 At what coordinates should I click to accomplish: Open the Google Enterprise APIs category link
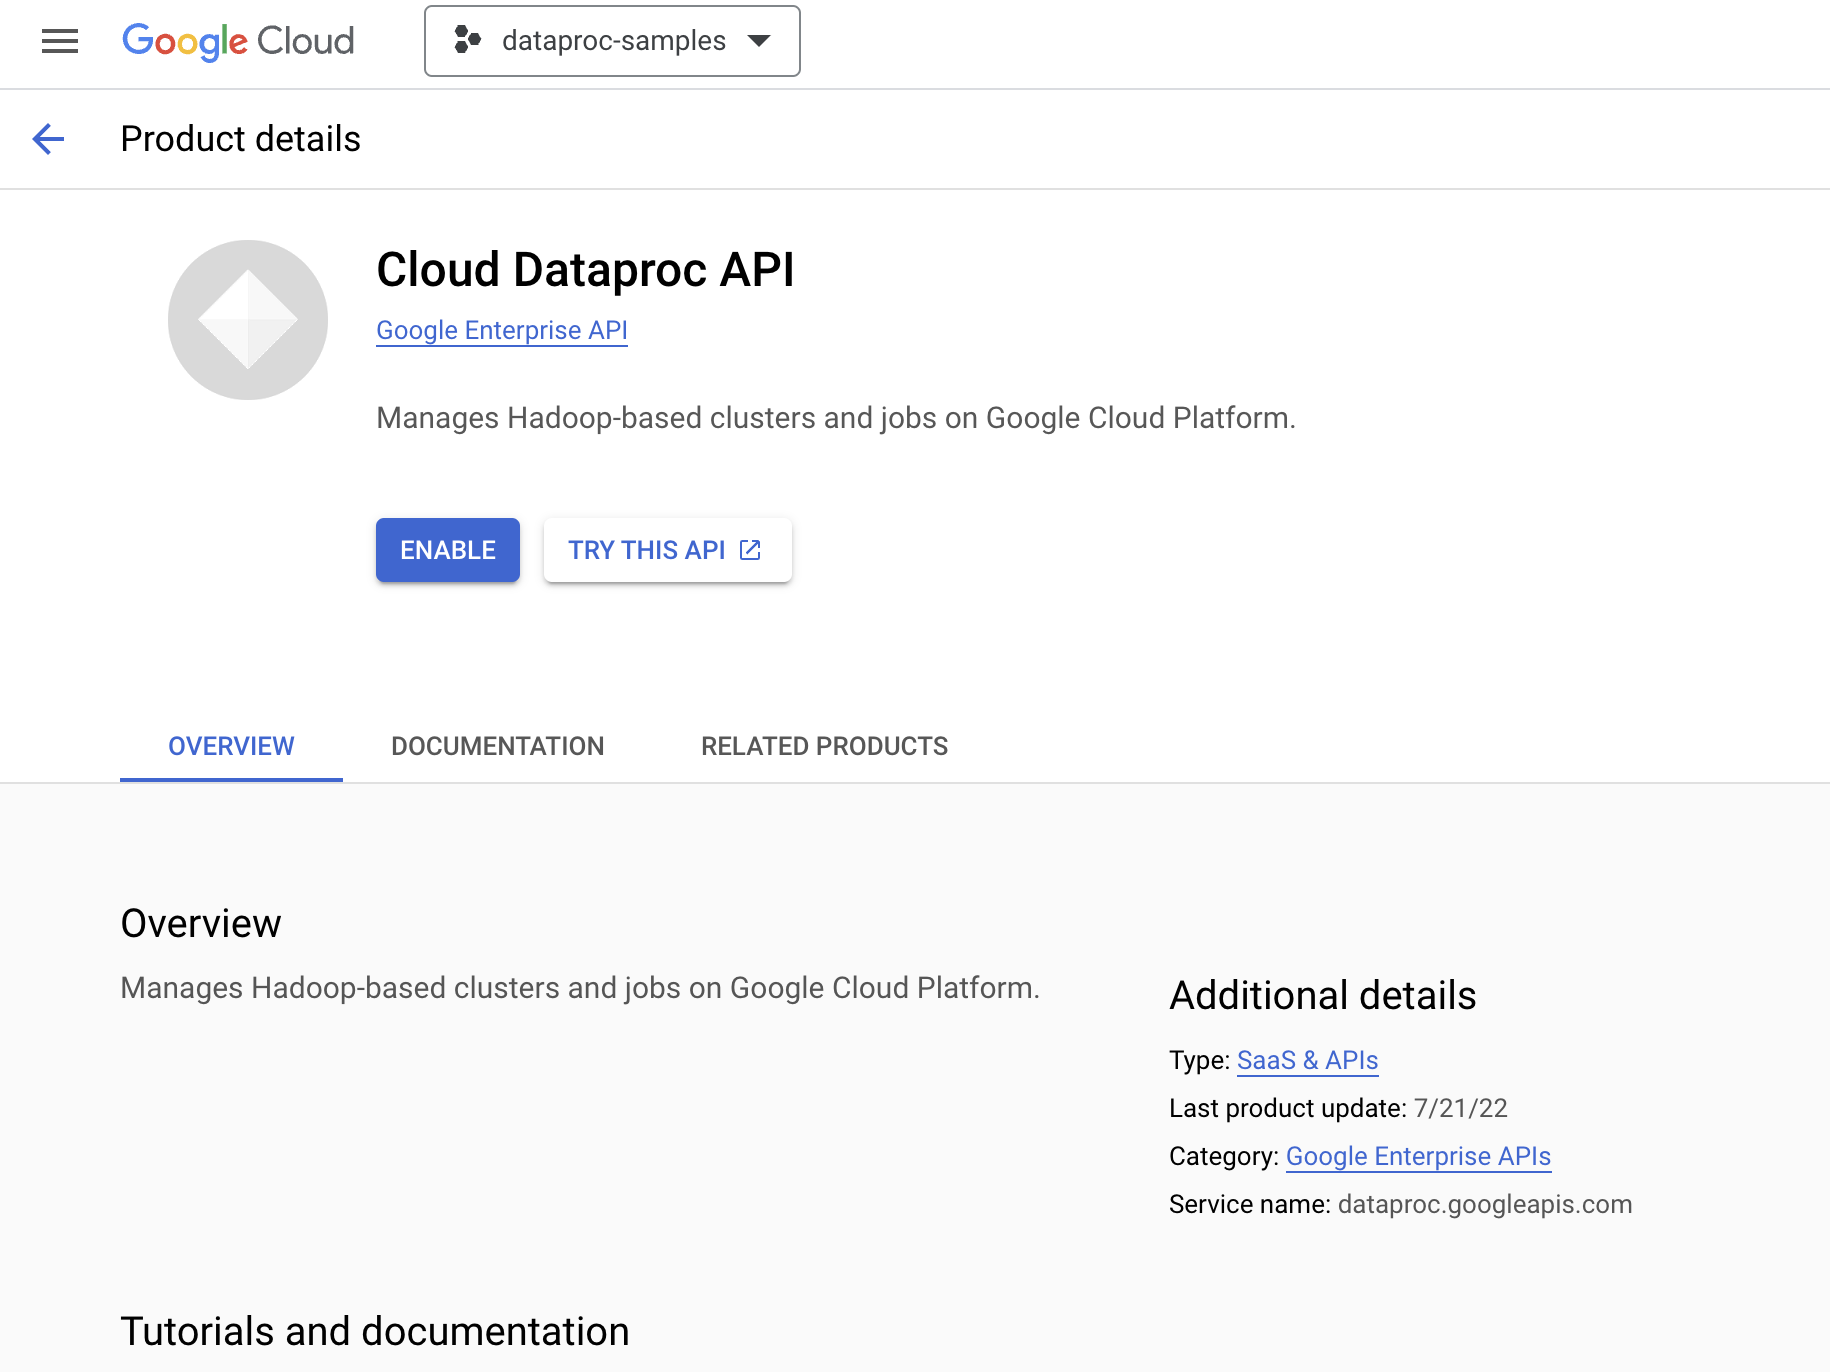[x=1418, y=1156]
